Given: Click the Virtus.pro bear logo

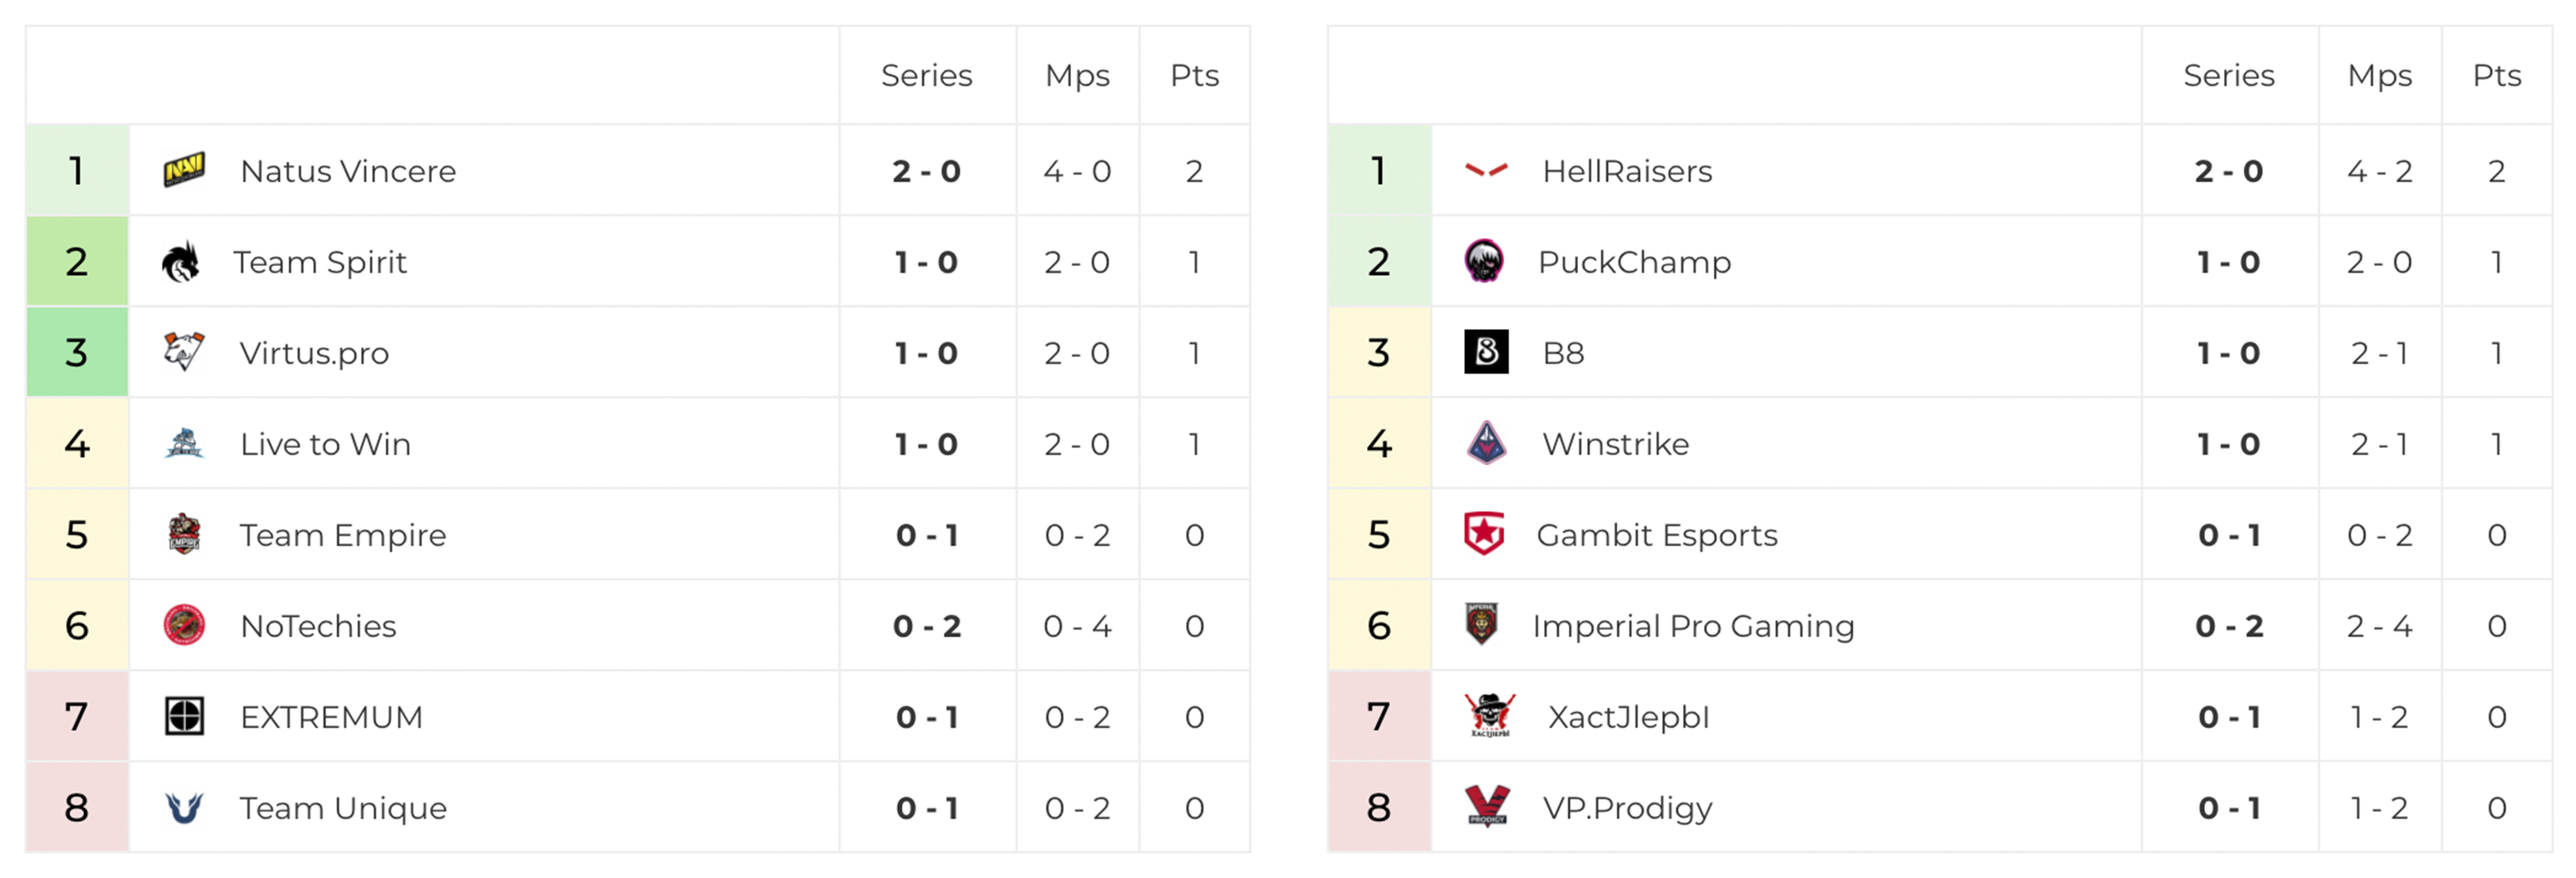Looking at the screenshot, I should point(183,352).
